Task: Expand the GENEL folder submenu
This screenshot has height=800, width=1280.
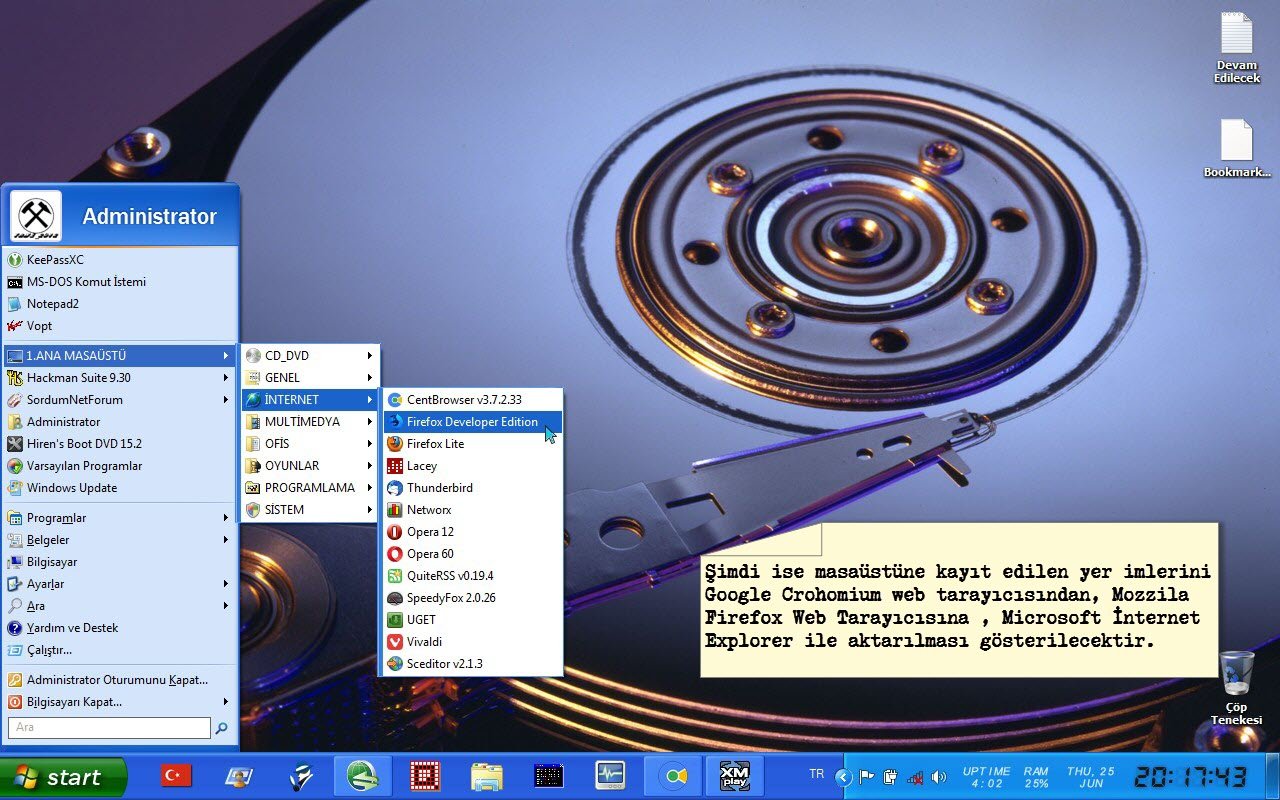Action: point(310,378)
